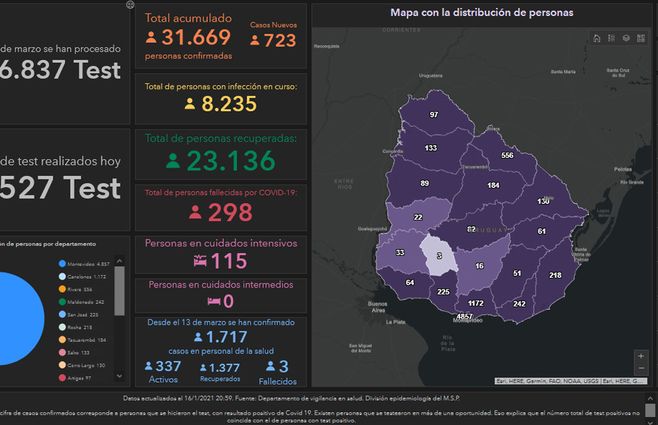This screenshot has width=658, height=425.
Task: Click Montevideo region labeled 4857 on map
Action: 464,316
